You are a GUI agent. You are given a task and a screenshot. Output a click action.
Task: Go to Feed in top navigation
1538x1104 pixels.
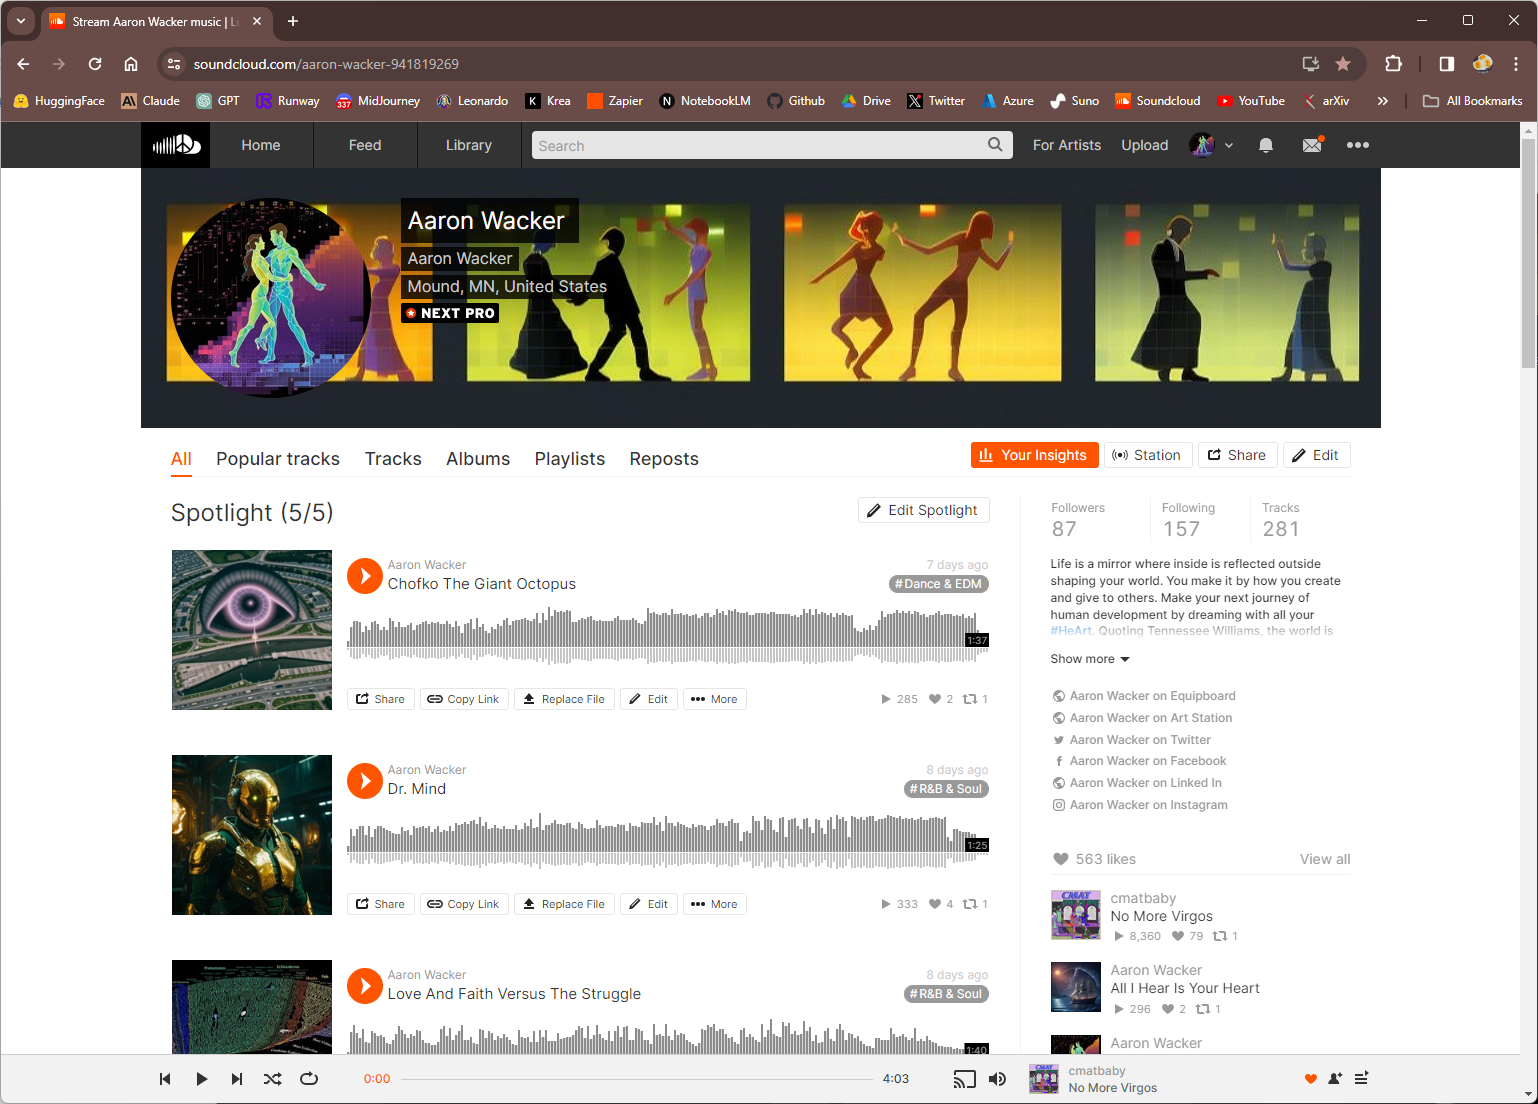click(x=365, y=145)
